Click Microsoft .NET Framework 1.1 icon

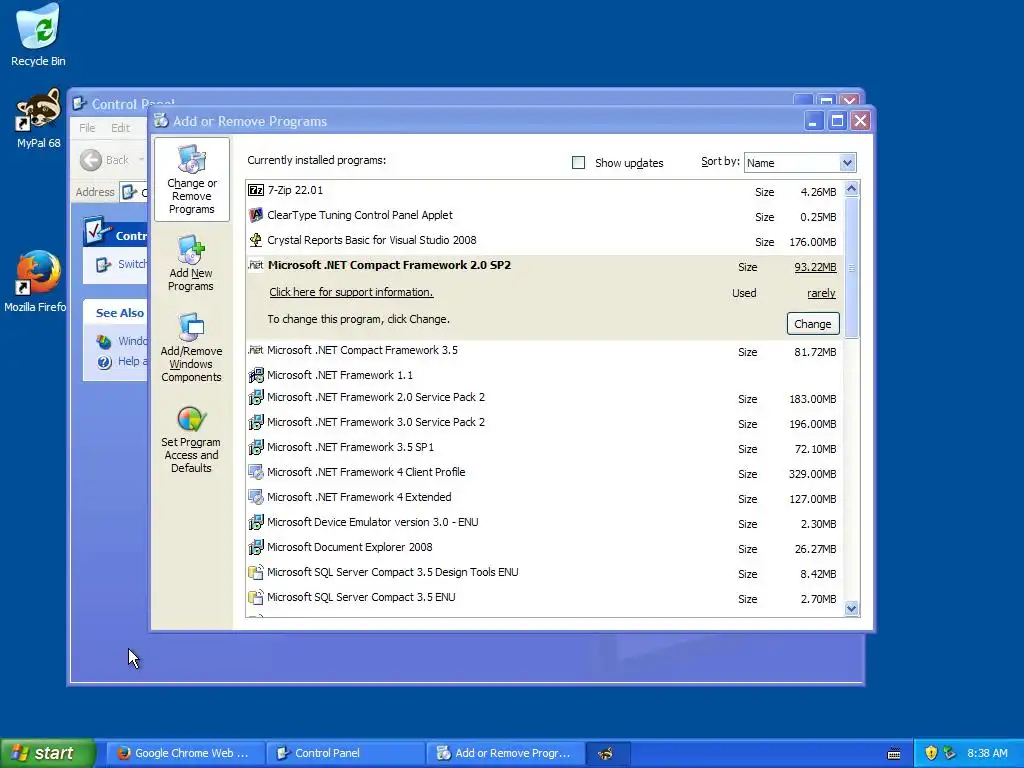click(x=256, y=375)
